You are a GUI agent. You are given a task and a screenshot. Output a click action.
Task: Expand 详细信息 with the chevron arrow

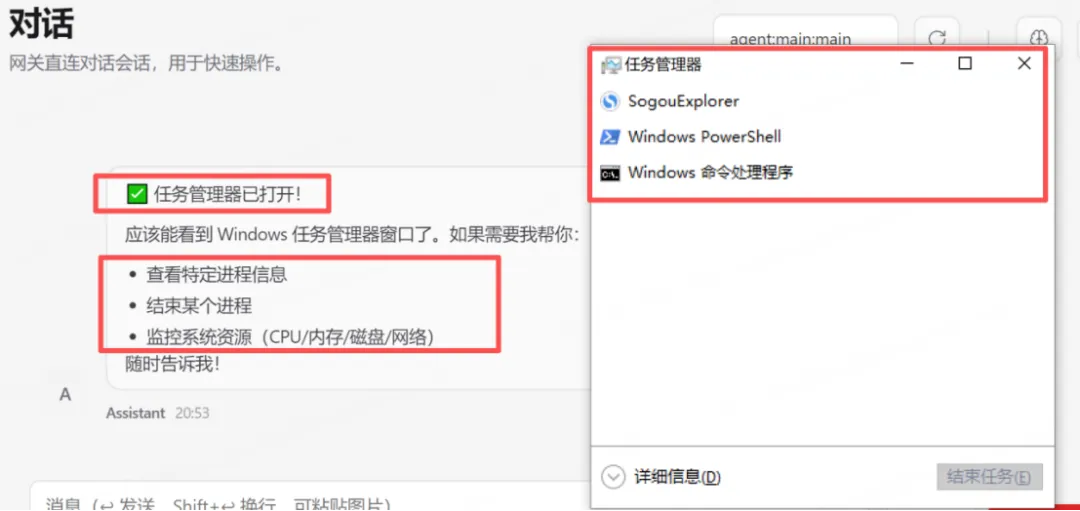612,477
